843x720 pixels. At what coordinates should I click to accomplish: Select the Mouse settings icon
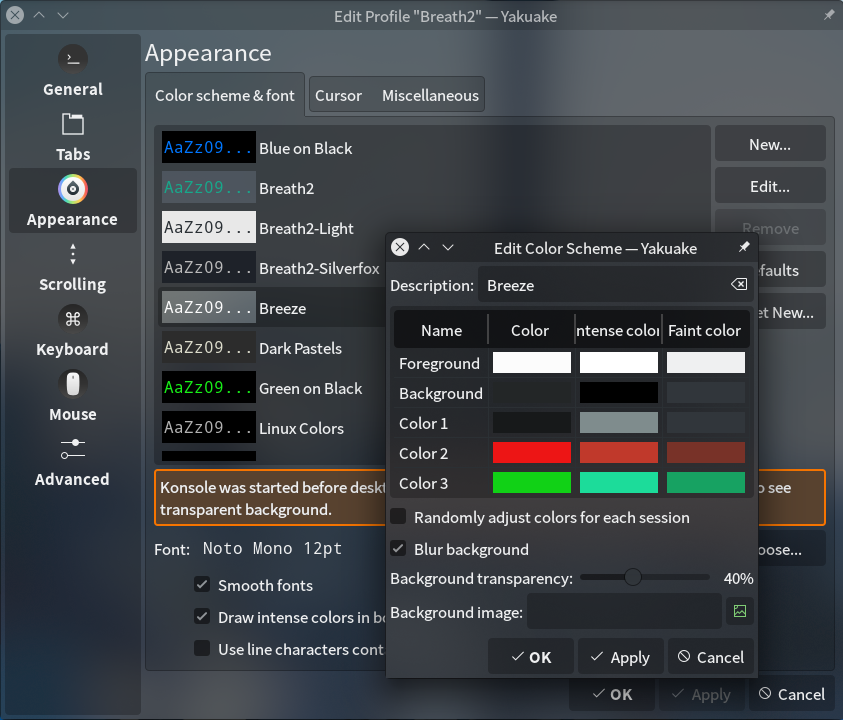click(x=73, y=384)
